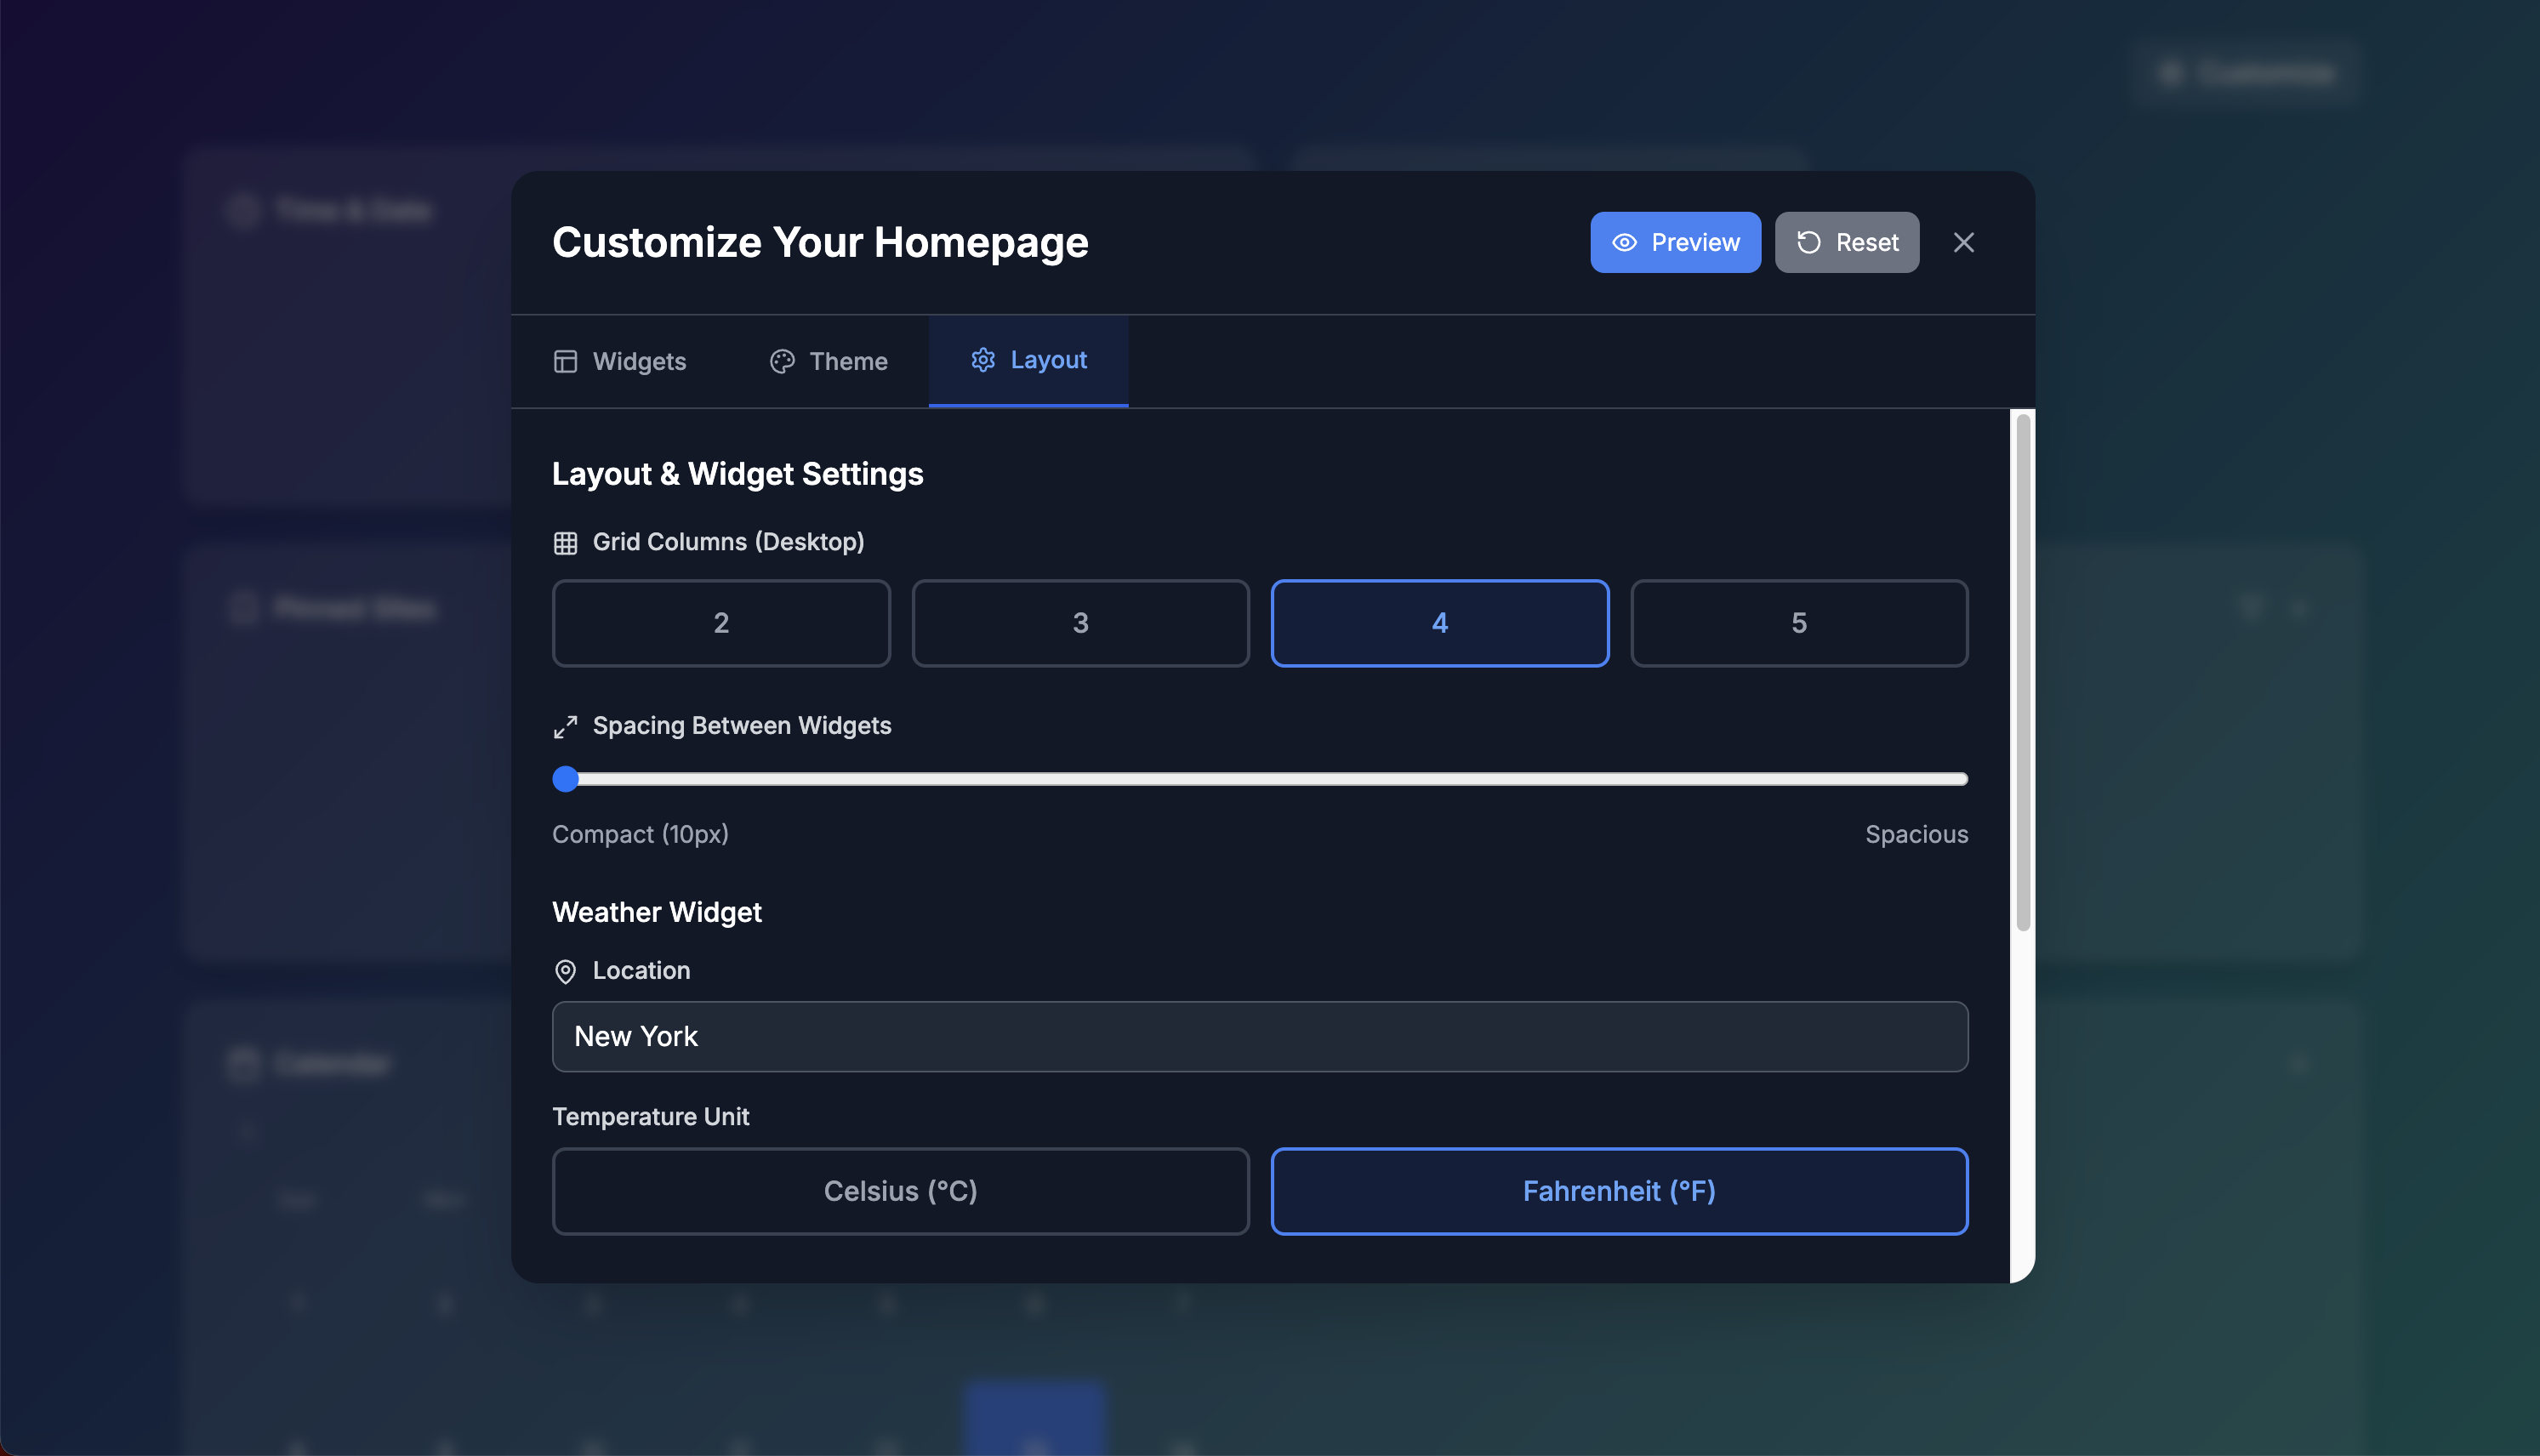
Task: Click the Grid Columns grid icon
Action: pos(565,543)
